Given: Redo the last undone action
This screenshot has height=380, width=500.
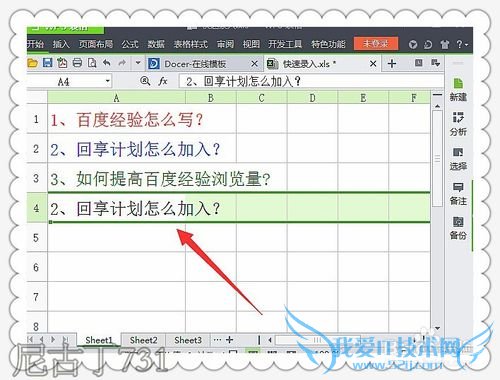Looking at the screenshot, I should pos(122,63).
